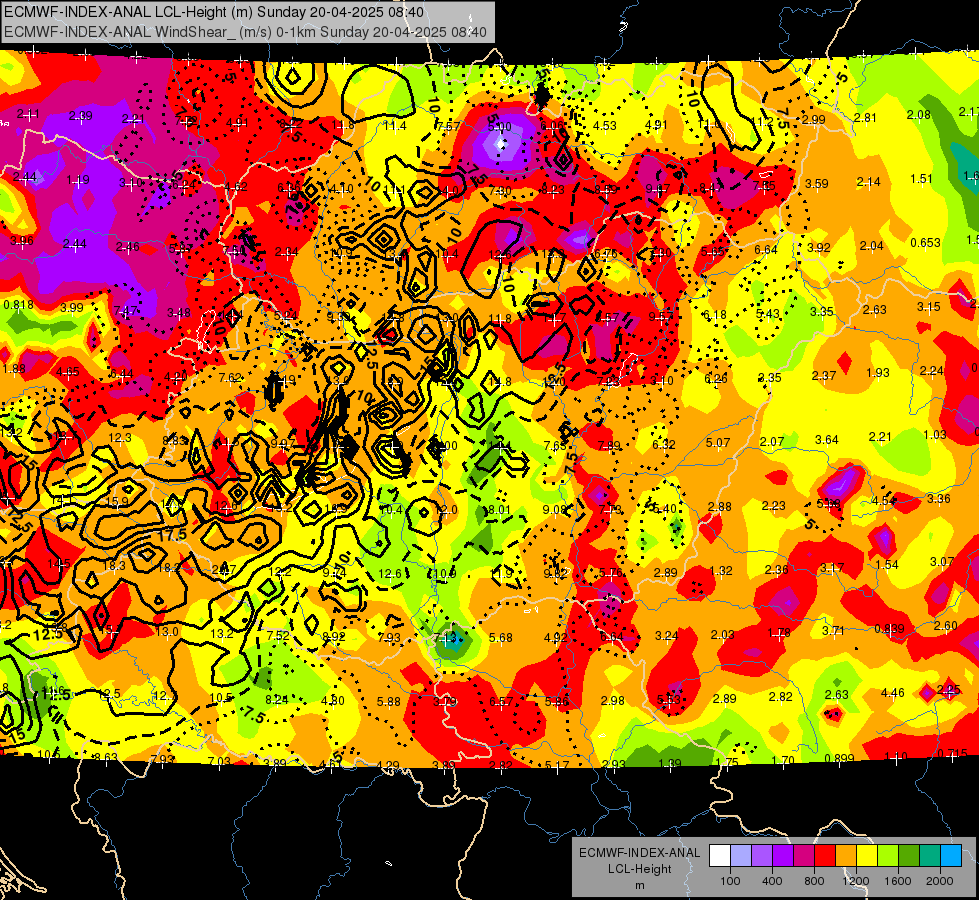The height and width of the screenshot is (900, 979).
Task: Click the 1200 legend scale label
Action: (856, 881)
